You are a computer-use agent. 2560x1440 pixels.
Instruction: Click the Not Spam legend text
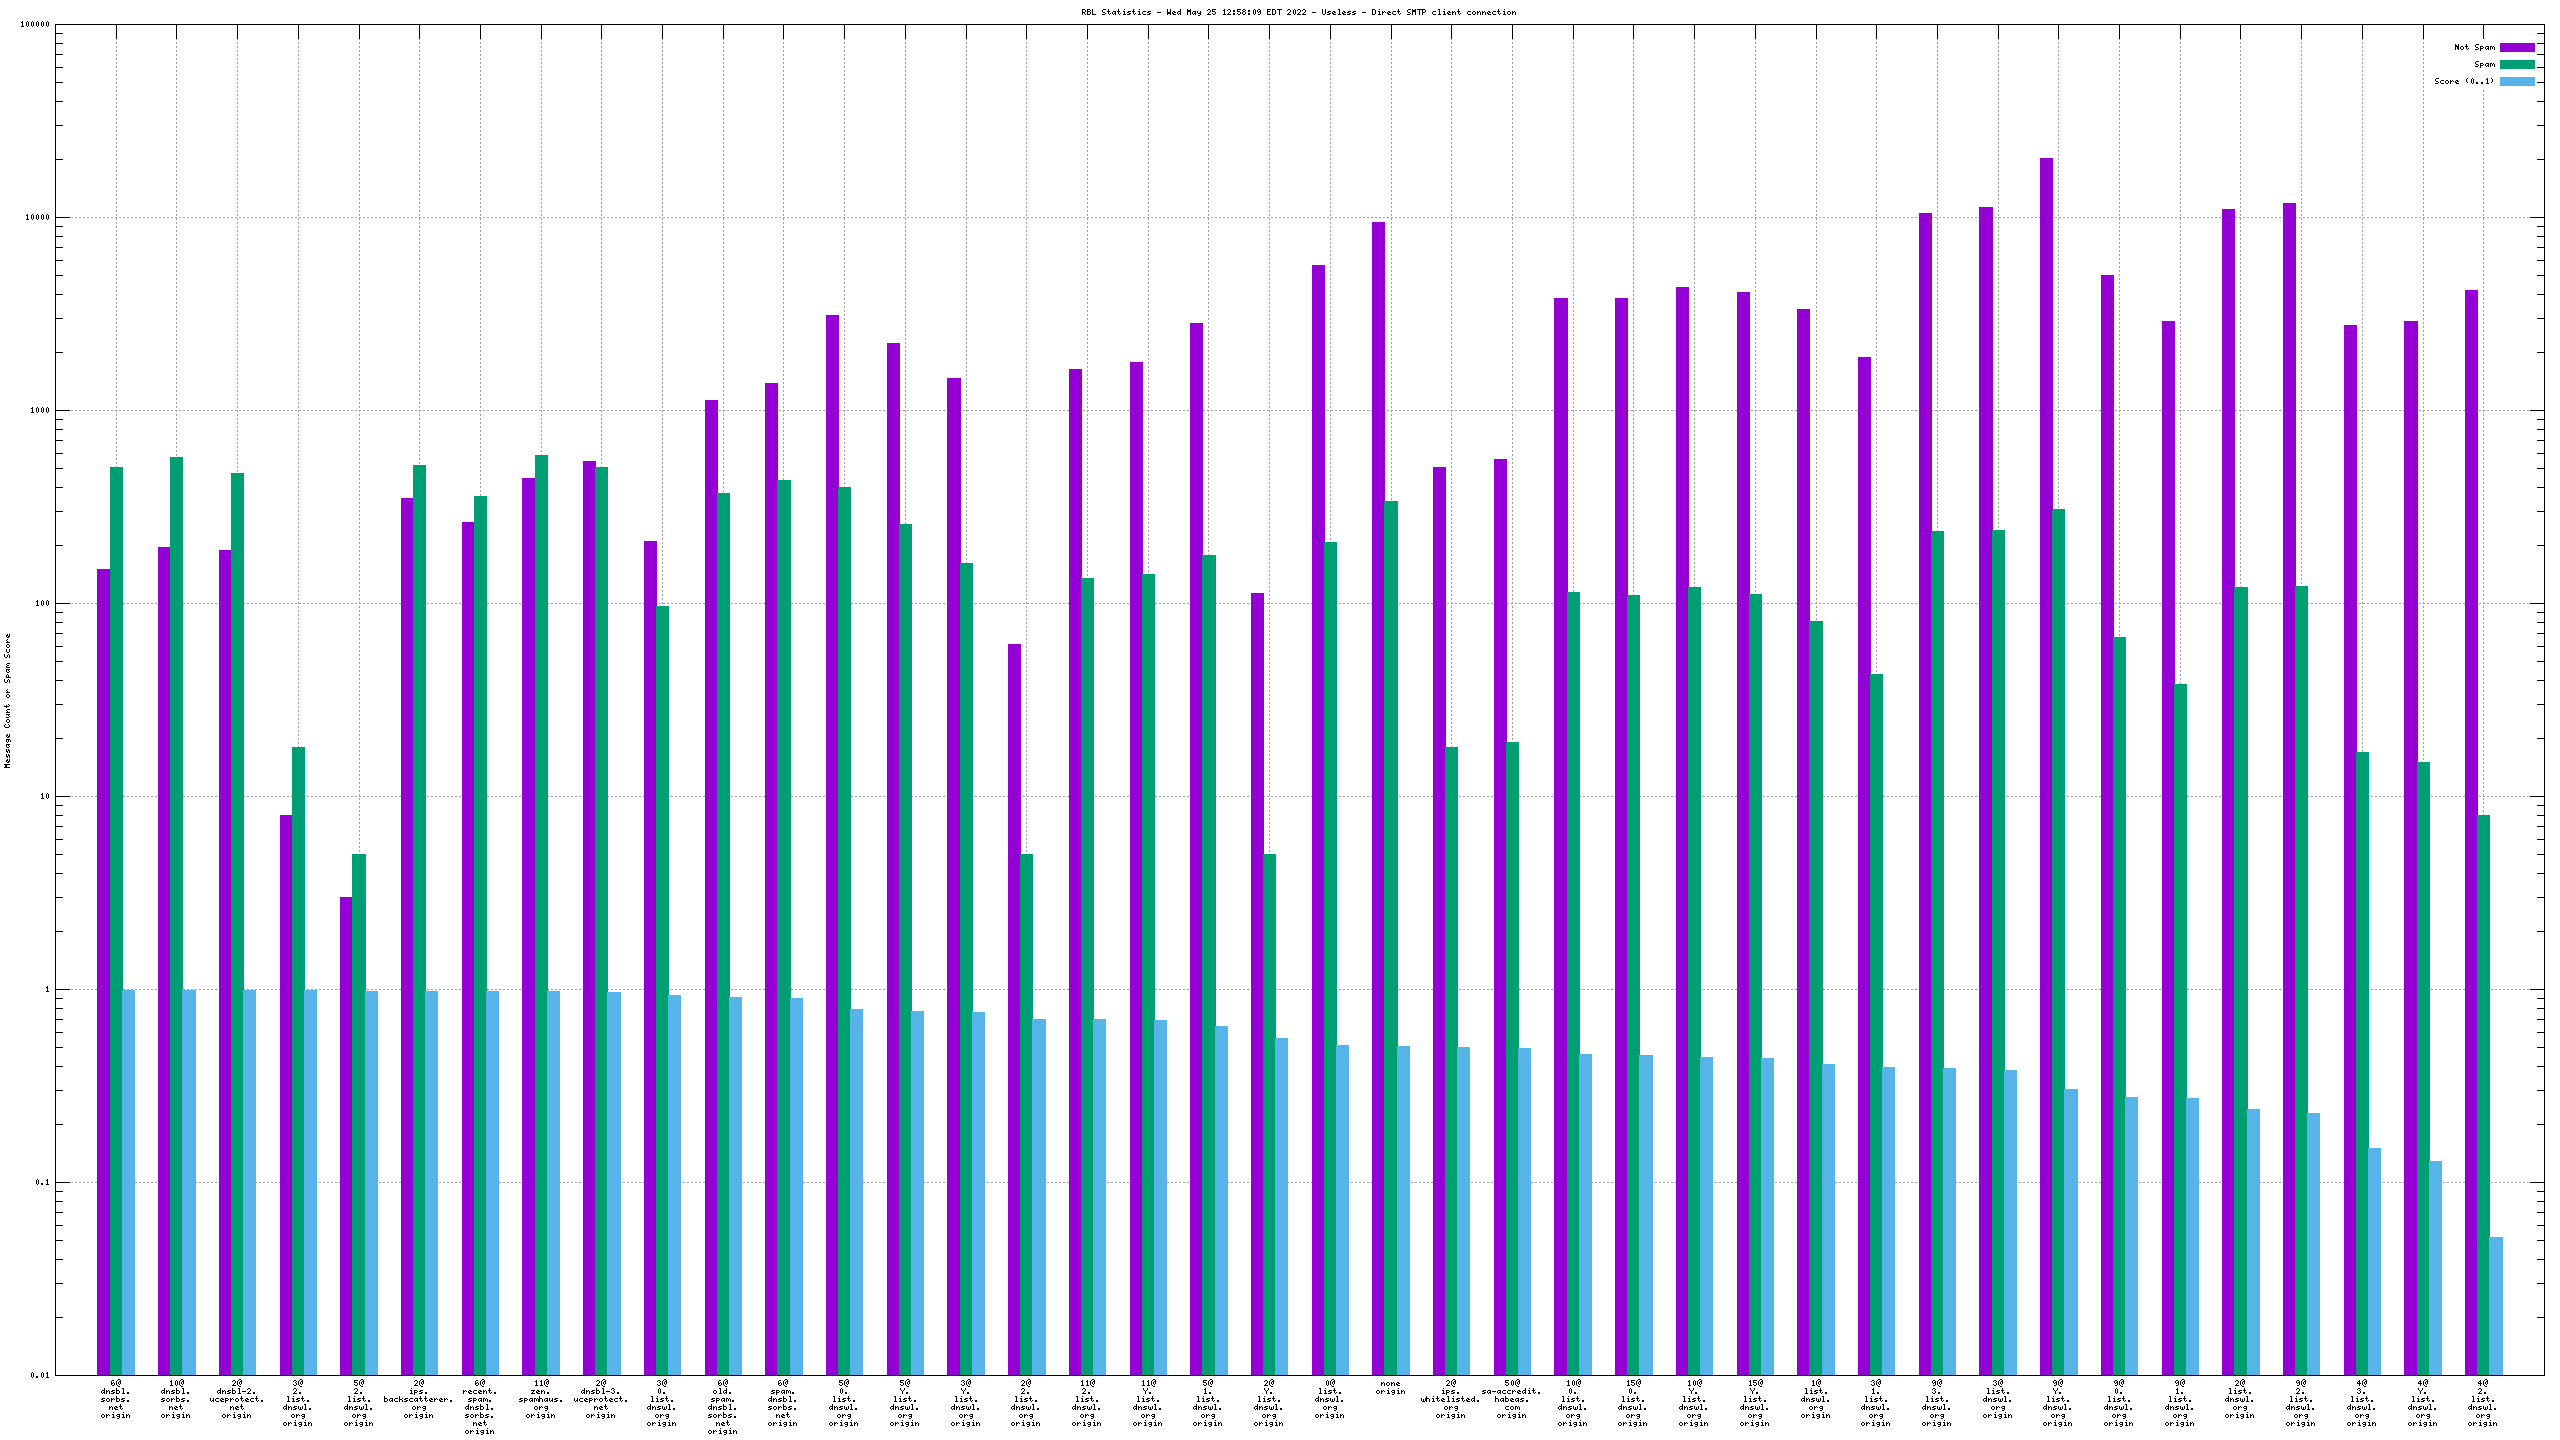pyautogui.click(x=2474, y=47)
